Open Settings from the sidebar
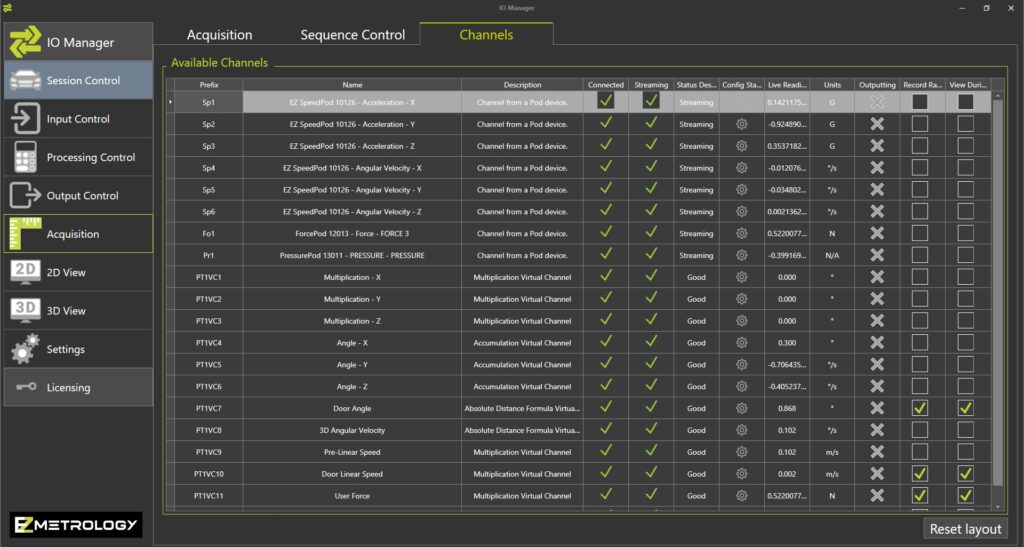The height and width of the screenshot is (547, 1024). (78, 349)
